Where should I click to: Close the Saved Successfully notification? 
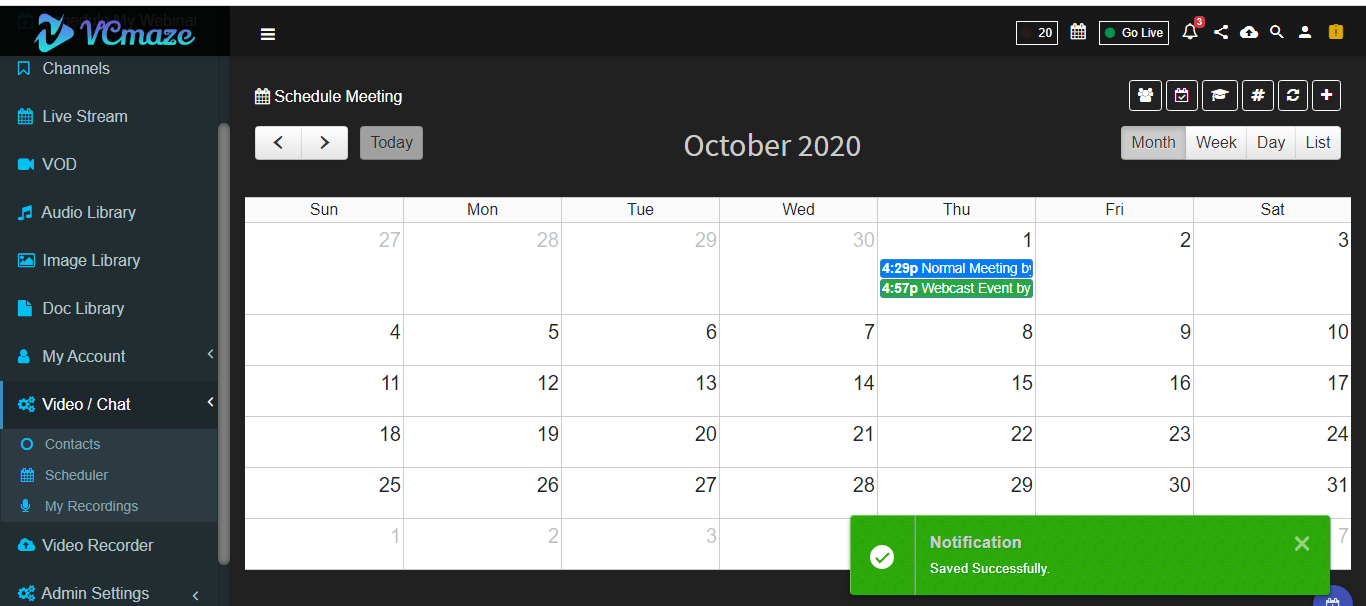coord(1301,543)
